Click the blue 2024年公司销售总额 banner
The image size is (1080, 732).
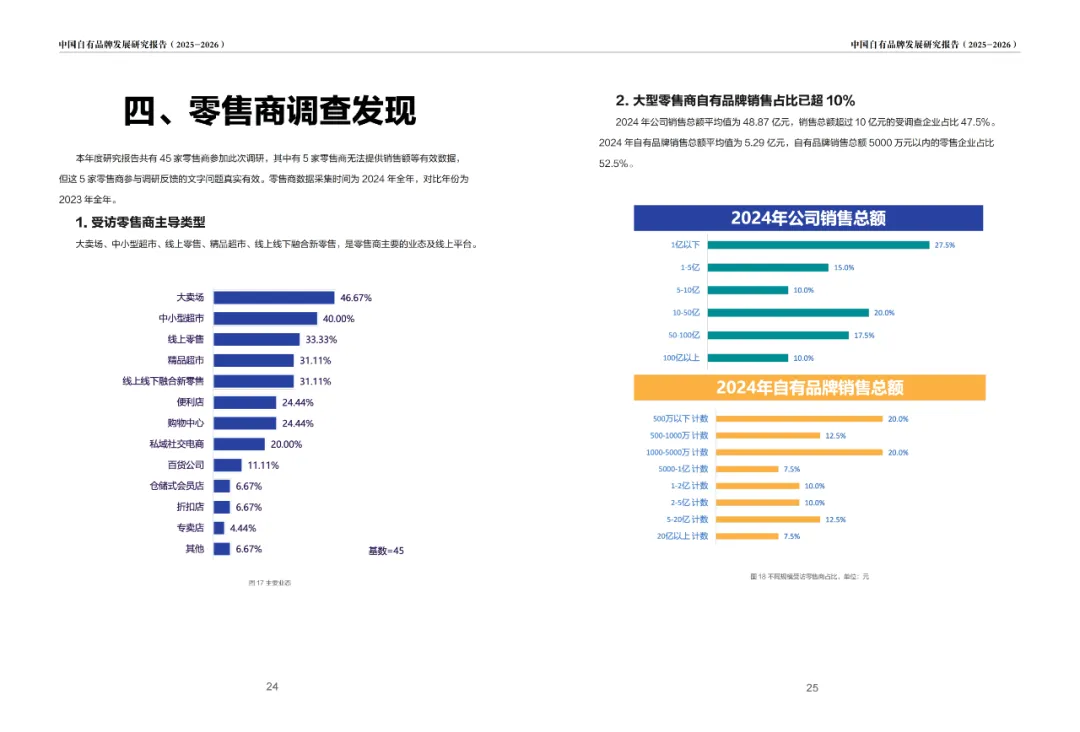[x=808, y=218]
